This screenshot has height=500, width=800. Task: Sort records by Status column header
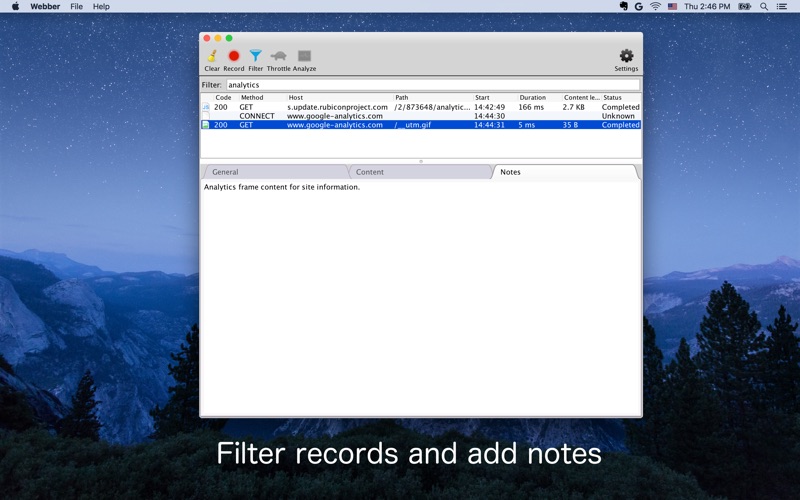pos(612,97)
